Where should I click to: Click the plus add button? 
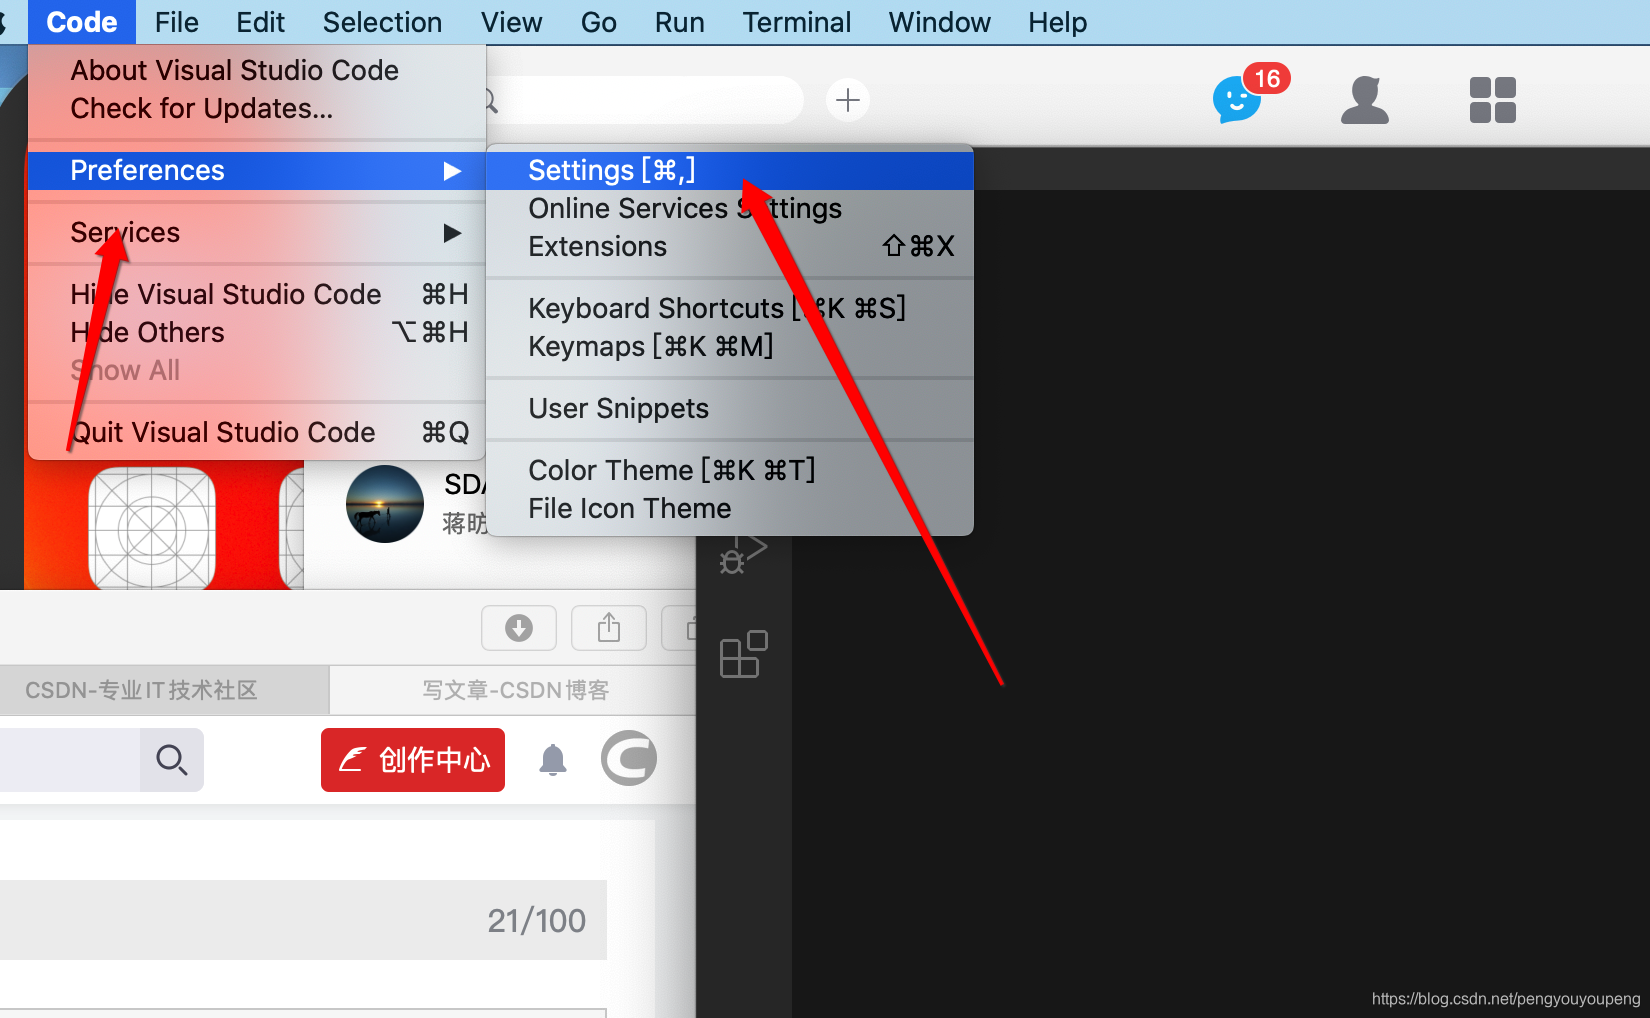click(848, 100)
